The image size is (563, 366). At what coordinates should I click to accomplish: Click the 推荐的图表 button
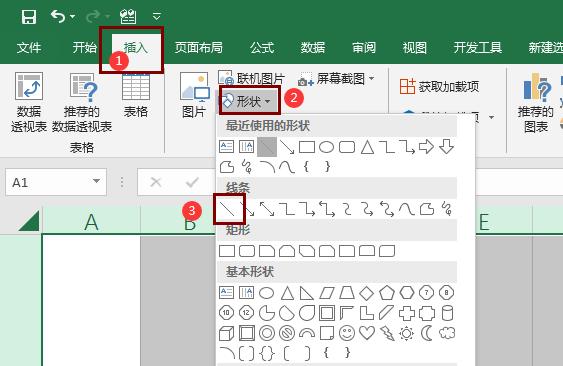point(536,103)
